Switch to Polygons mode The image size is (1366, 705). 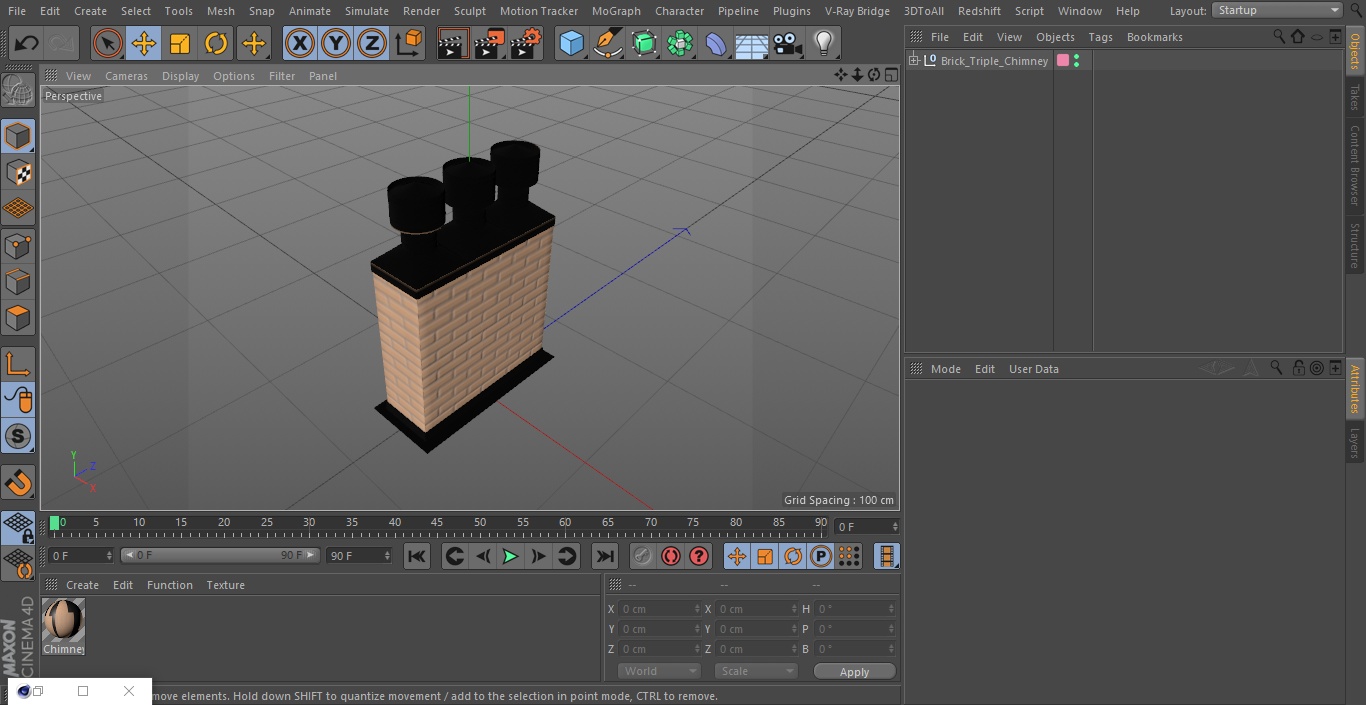point(18,318)
